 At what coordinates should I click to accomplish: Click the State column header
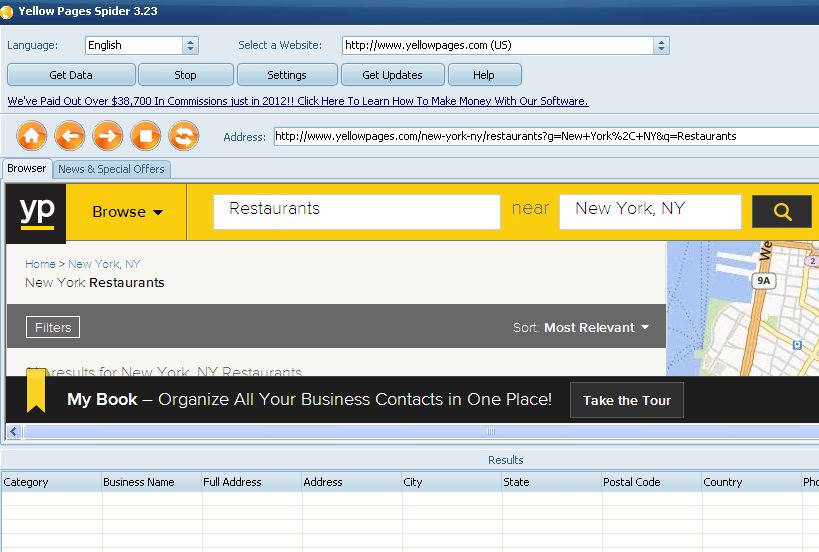tap(552, 482)
